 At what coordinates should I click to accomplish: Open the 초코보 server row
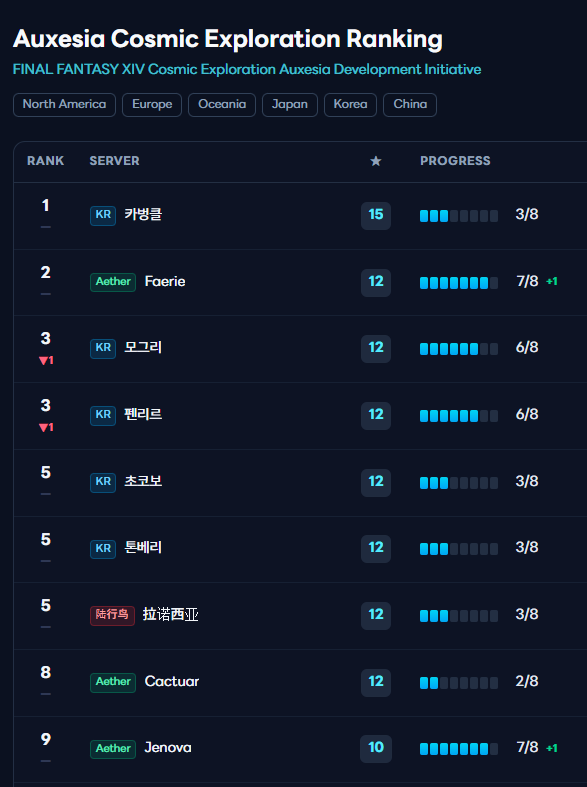click(x=300, y=483)
